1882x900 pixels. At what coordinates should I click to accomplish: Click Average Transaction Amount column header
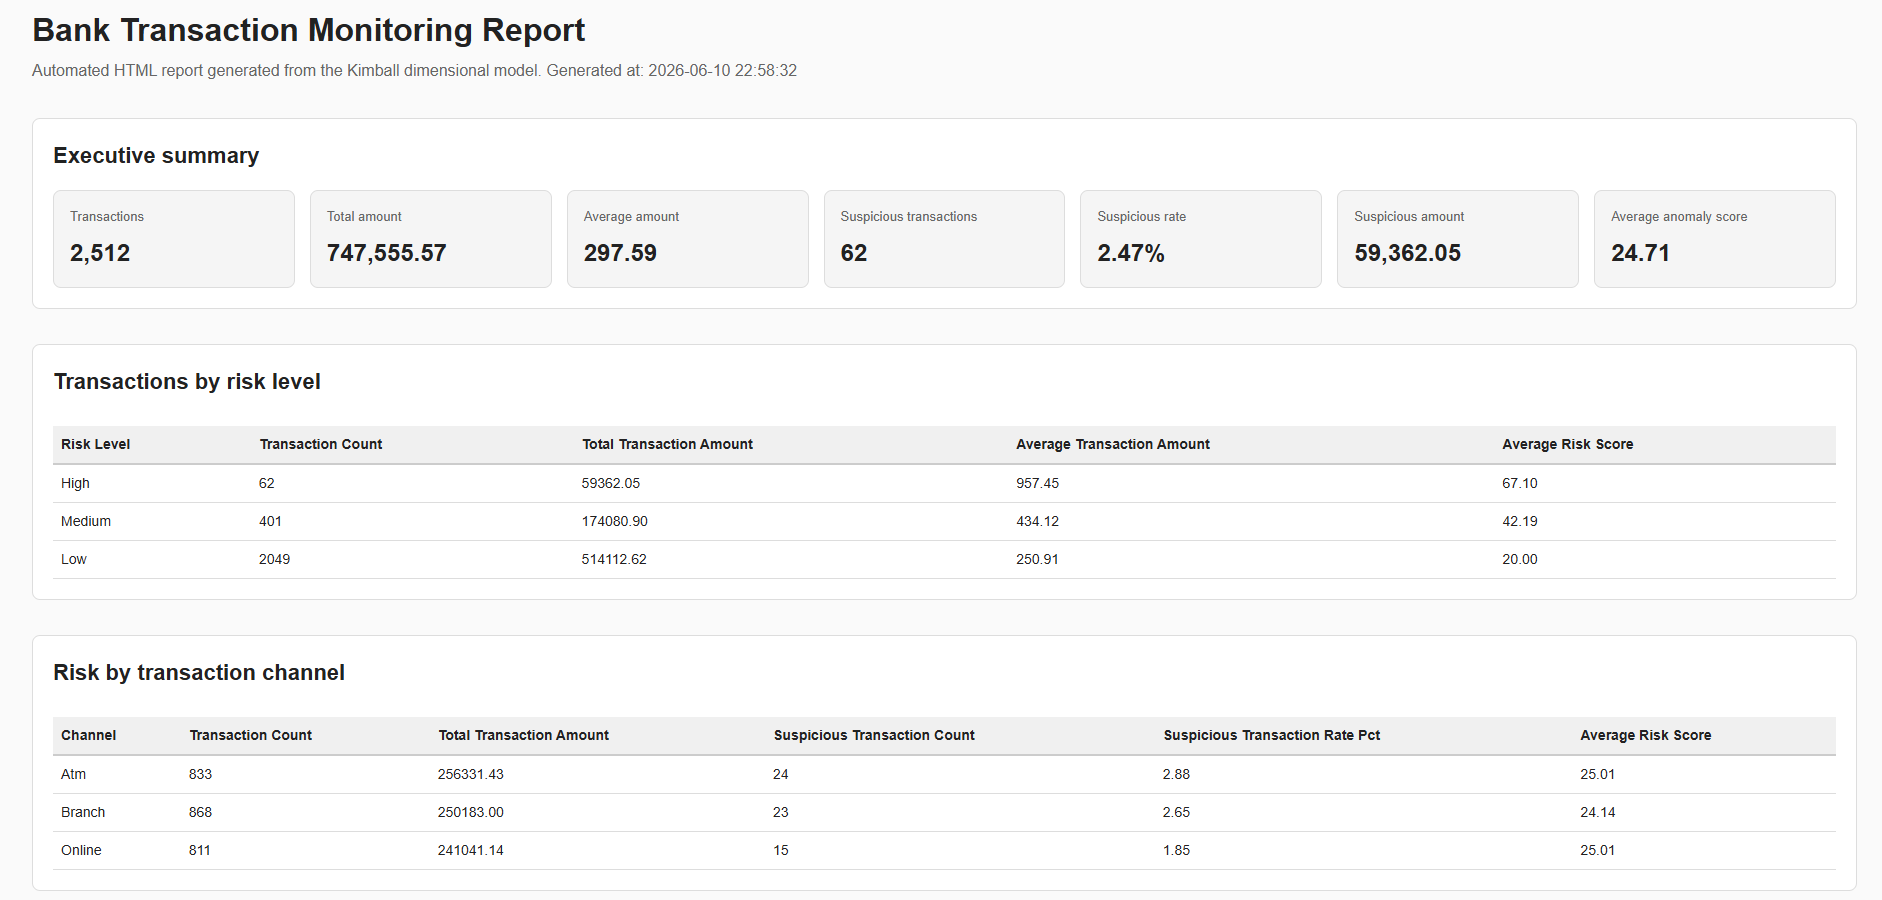tap(1113, 444)
